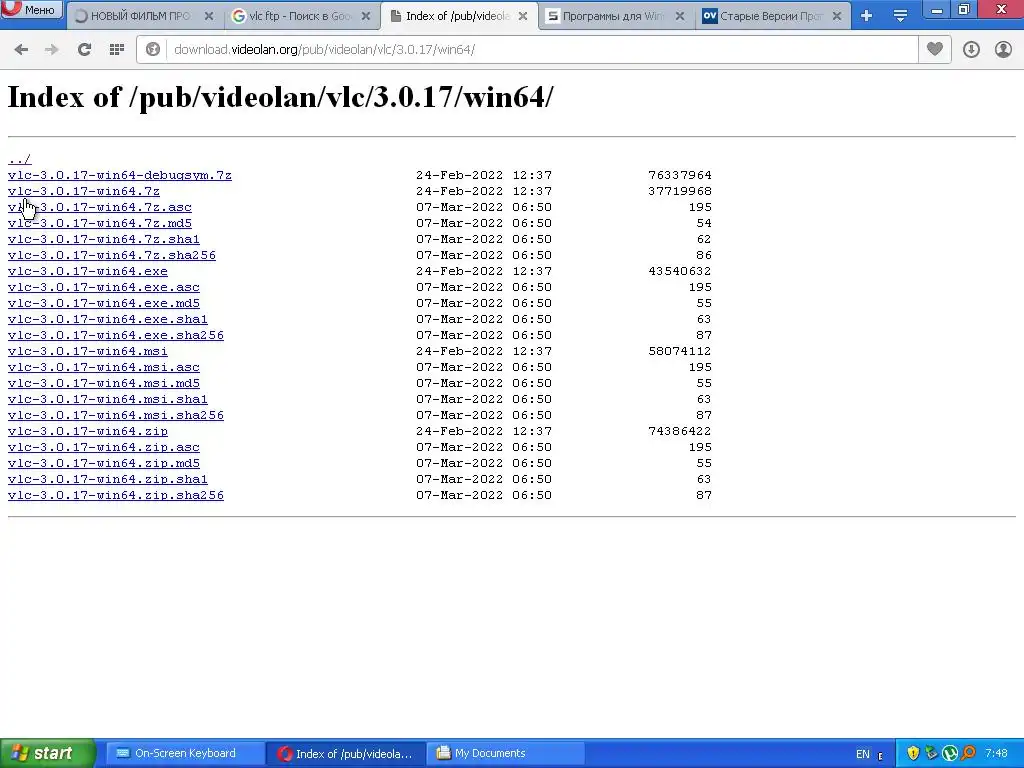1024x768 pixels.
Task: Open vlc-3.0.17-win64.7z.sha1 link
Action: [104, 239]
